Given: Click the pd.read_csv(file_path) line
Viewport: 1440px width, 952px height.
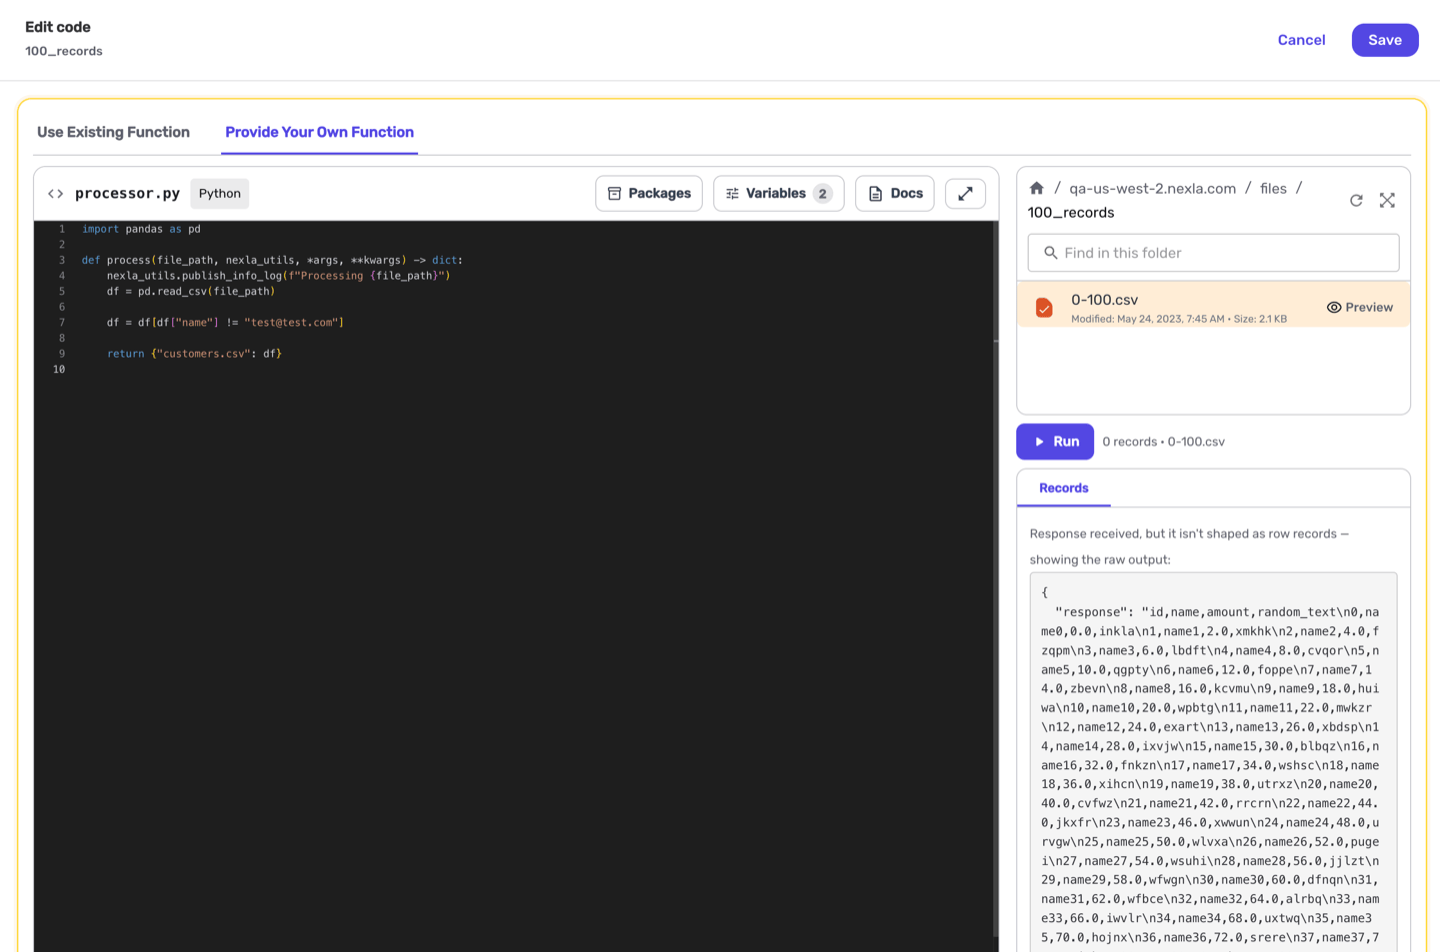Looking at the screenshot, I should tap(190, 291).
